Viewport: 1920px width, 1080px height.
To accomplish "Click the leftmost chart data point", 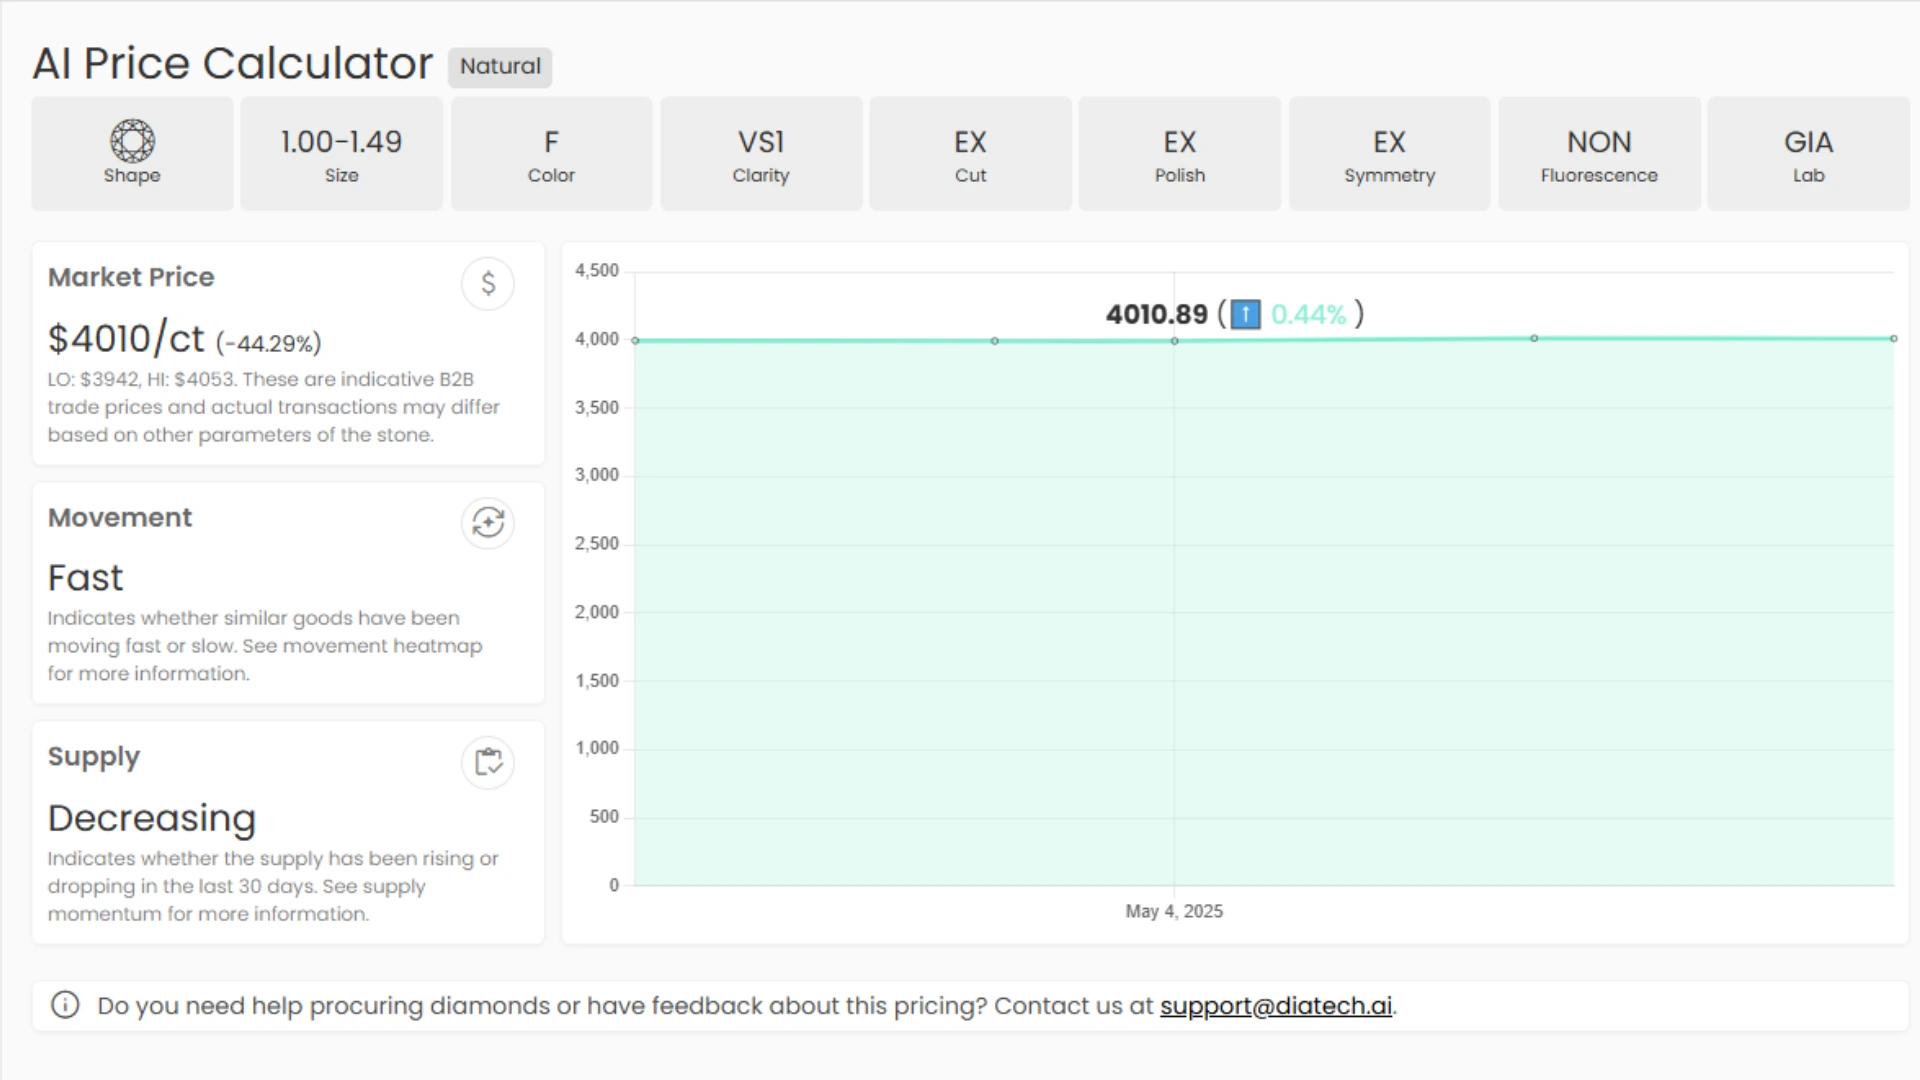I will coord(636,341).
